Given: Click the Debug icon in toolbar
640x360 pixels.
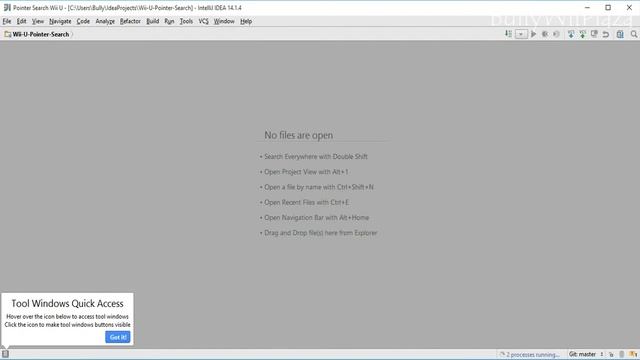Looking at the screenshot, I should coord(545,34).
